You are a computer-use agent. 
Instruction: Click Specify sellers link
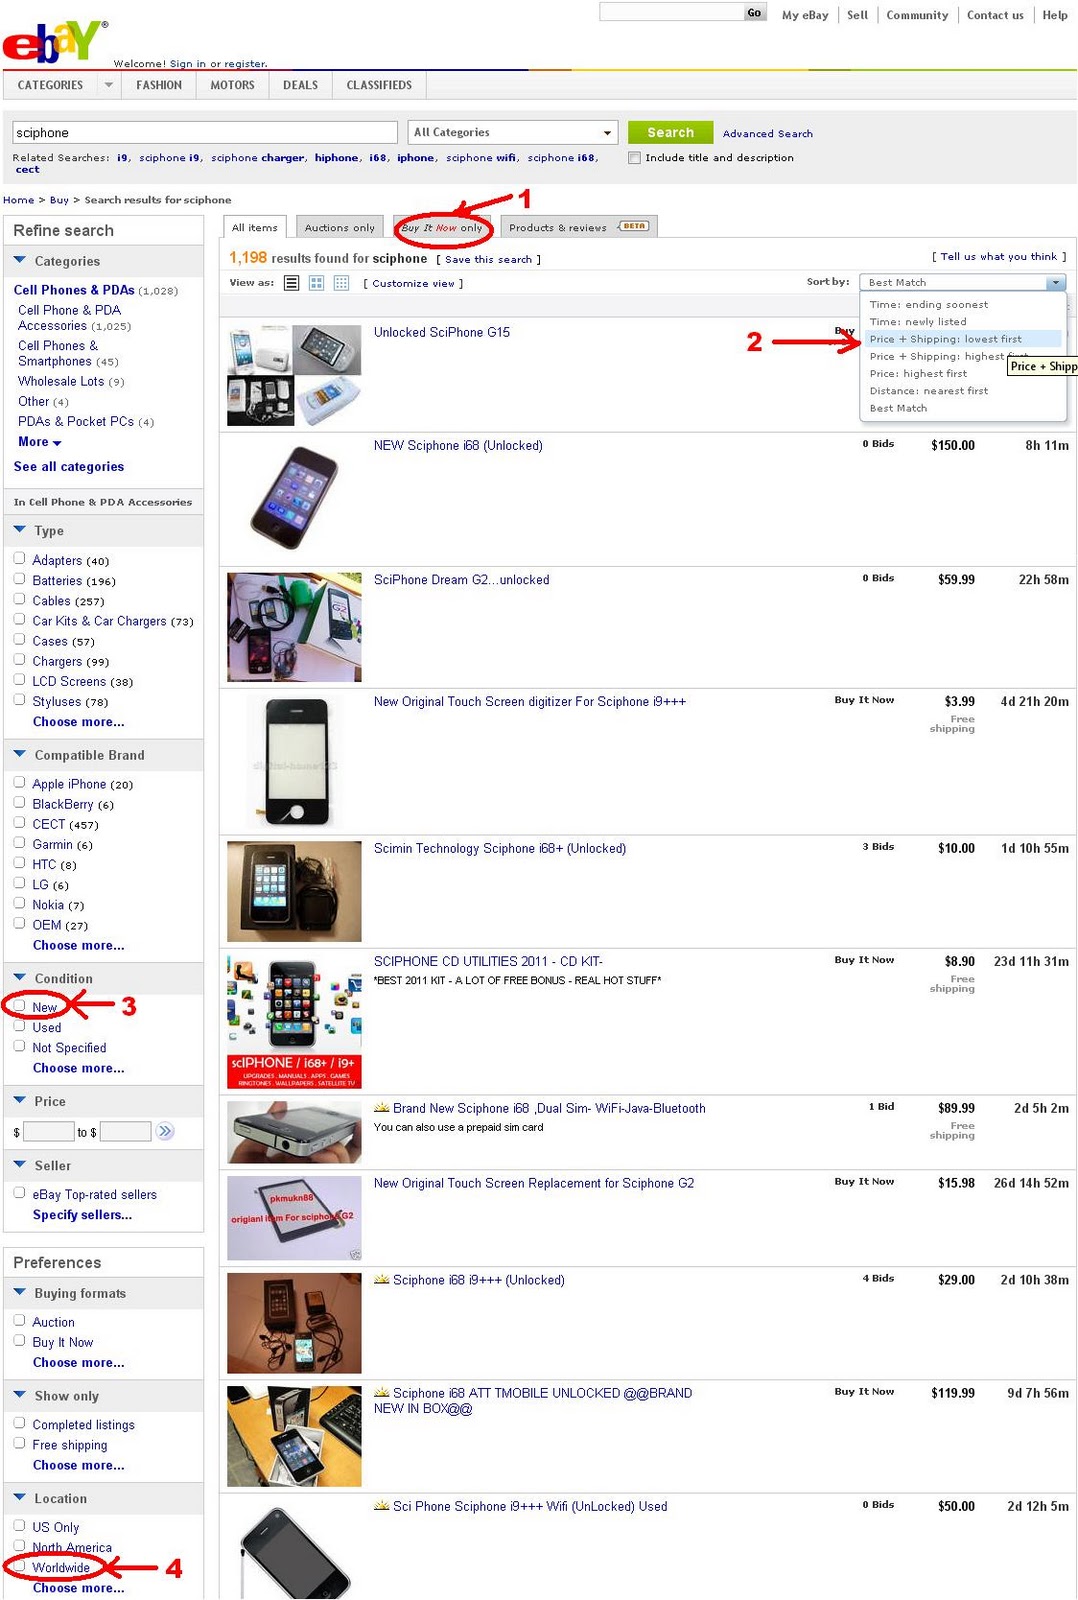tap(82, 1215)
